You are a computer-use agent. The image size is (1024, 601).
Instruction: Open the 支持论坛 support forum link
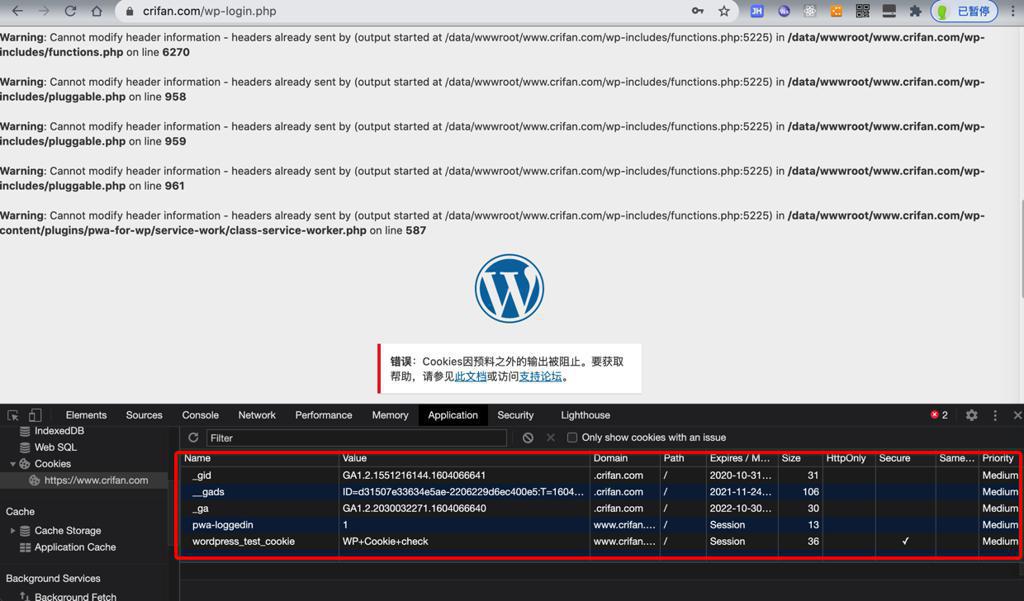point(540,376)
